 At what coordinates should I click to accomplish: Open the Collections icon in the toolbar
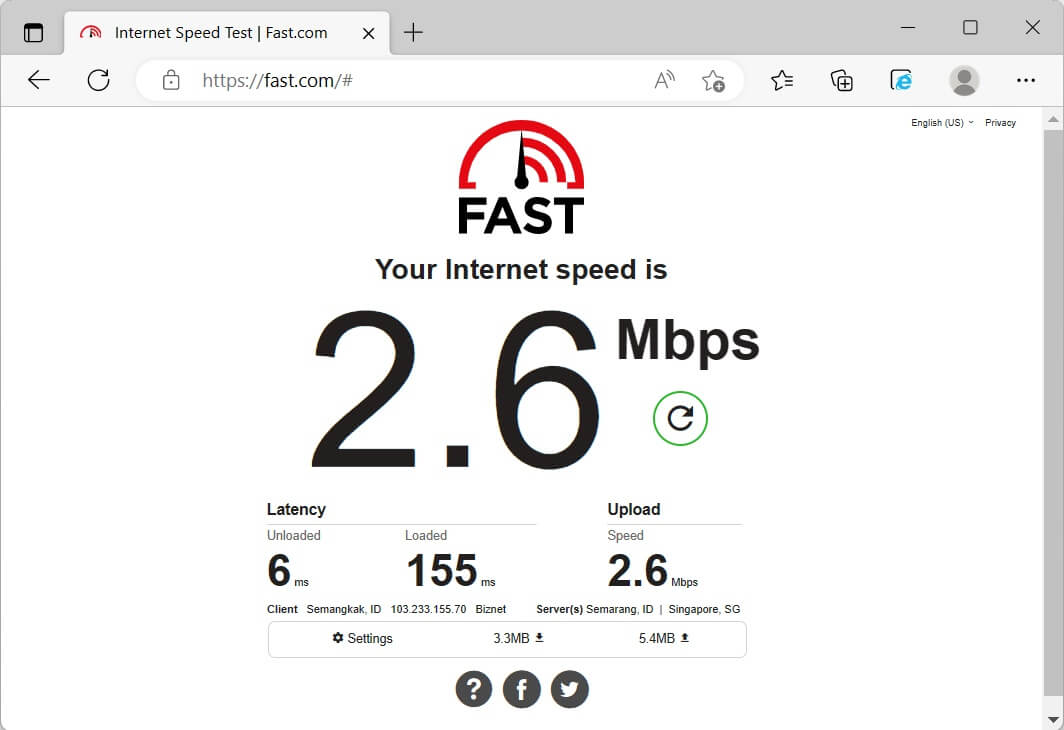[841, 81]
